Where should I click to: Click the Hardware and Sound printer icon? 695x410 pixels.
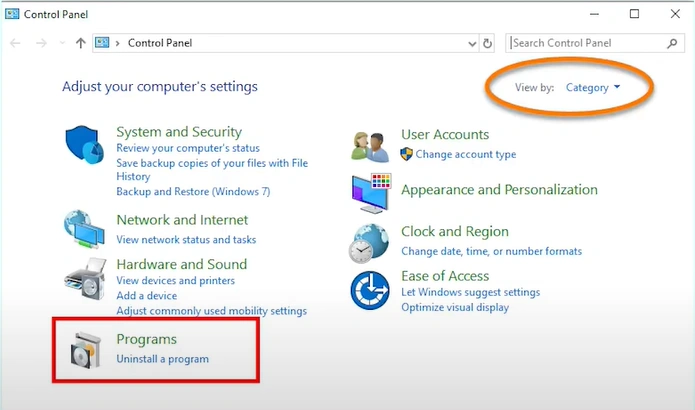click(x=85, y=279)
